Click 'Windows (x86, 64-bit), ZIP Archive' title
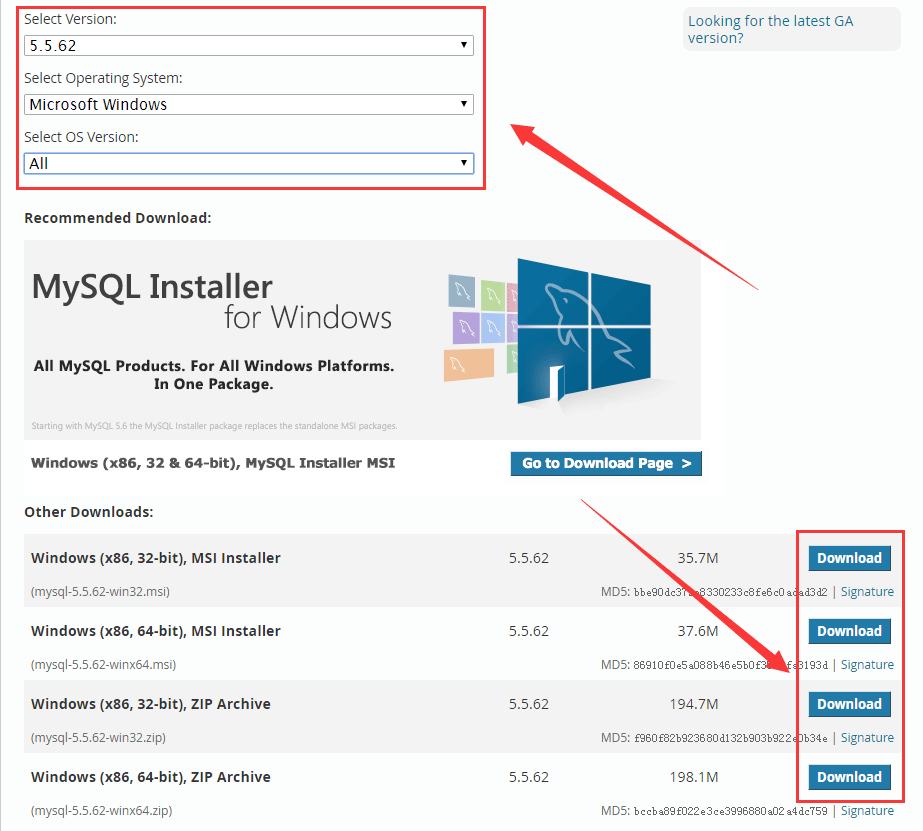The height and width of the screenshot is (831, 923). point(151,777)
